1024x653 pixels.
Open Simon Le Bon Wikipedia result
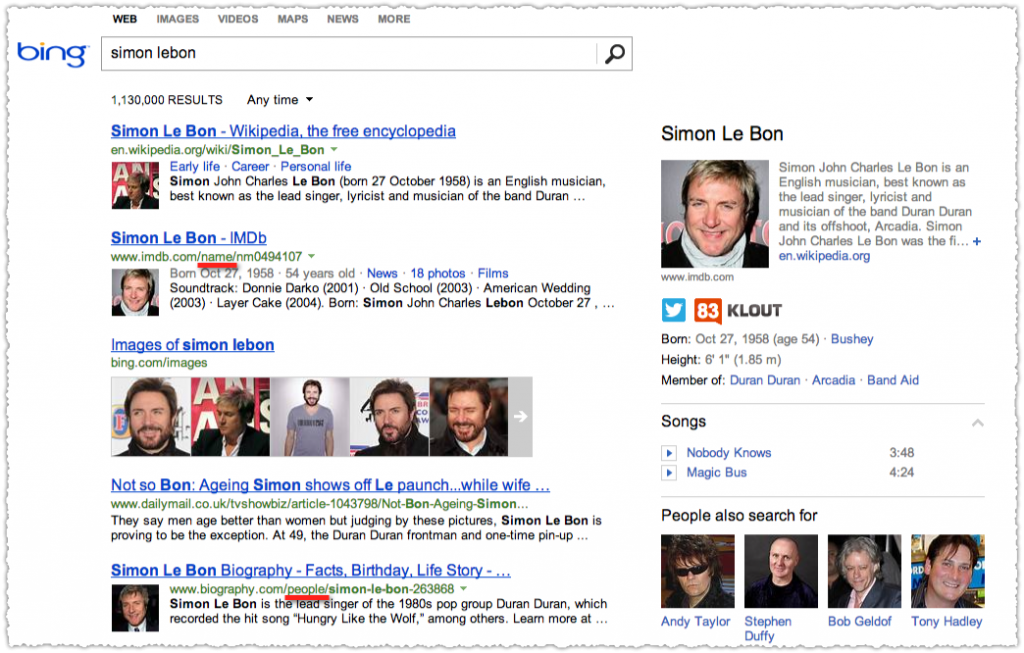coord(283,131)
